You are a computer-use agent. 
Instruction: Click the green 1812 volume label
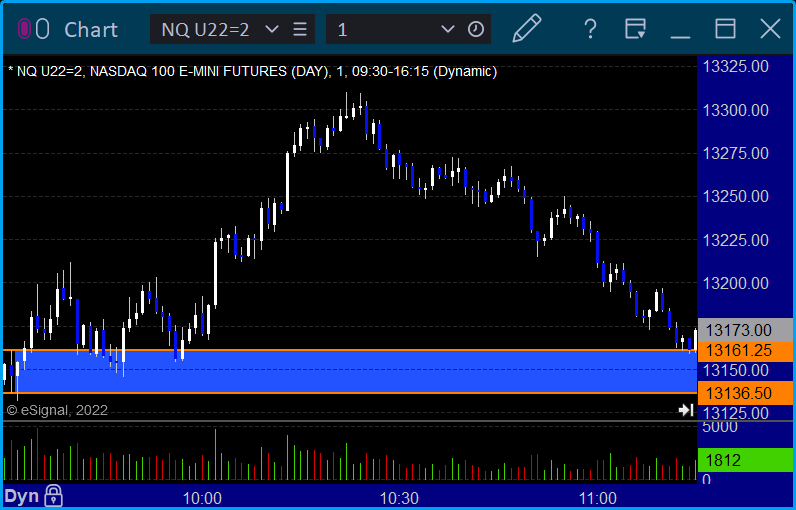[x=745, y=460]
